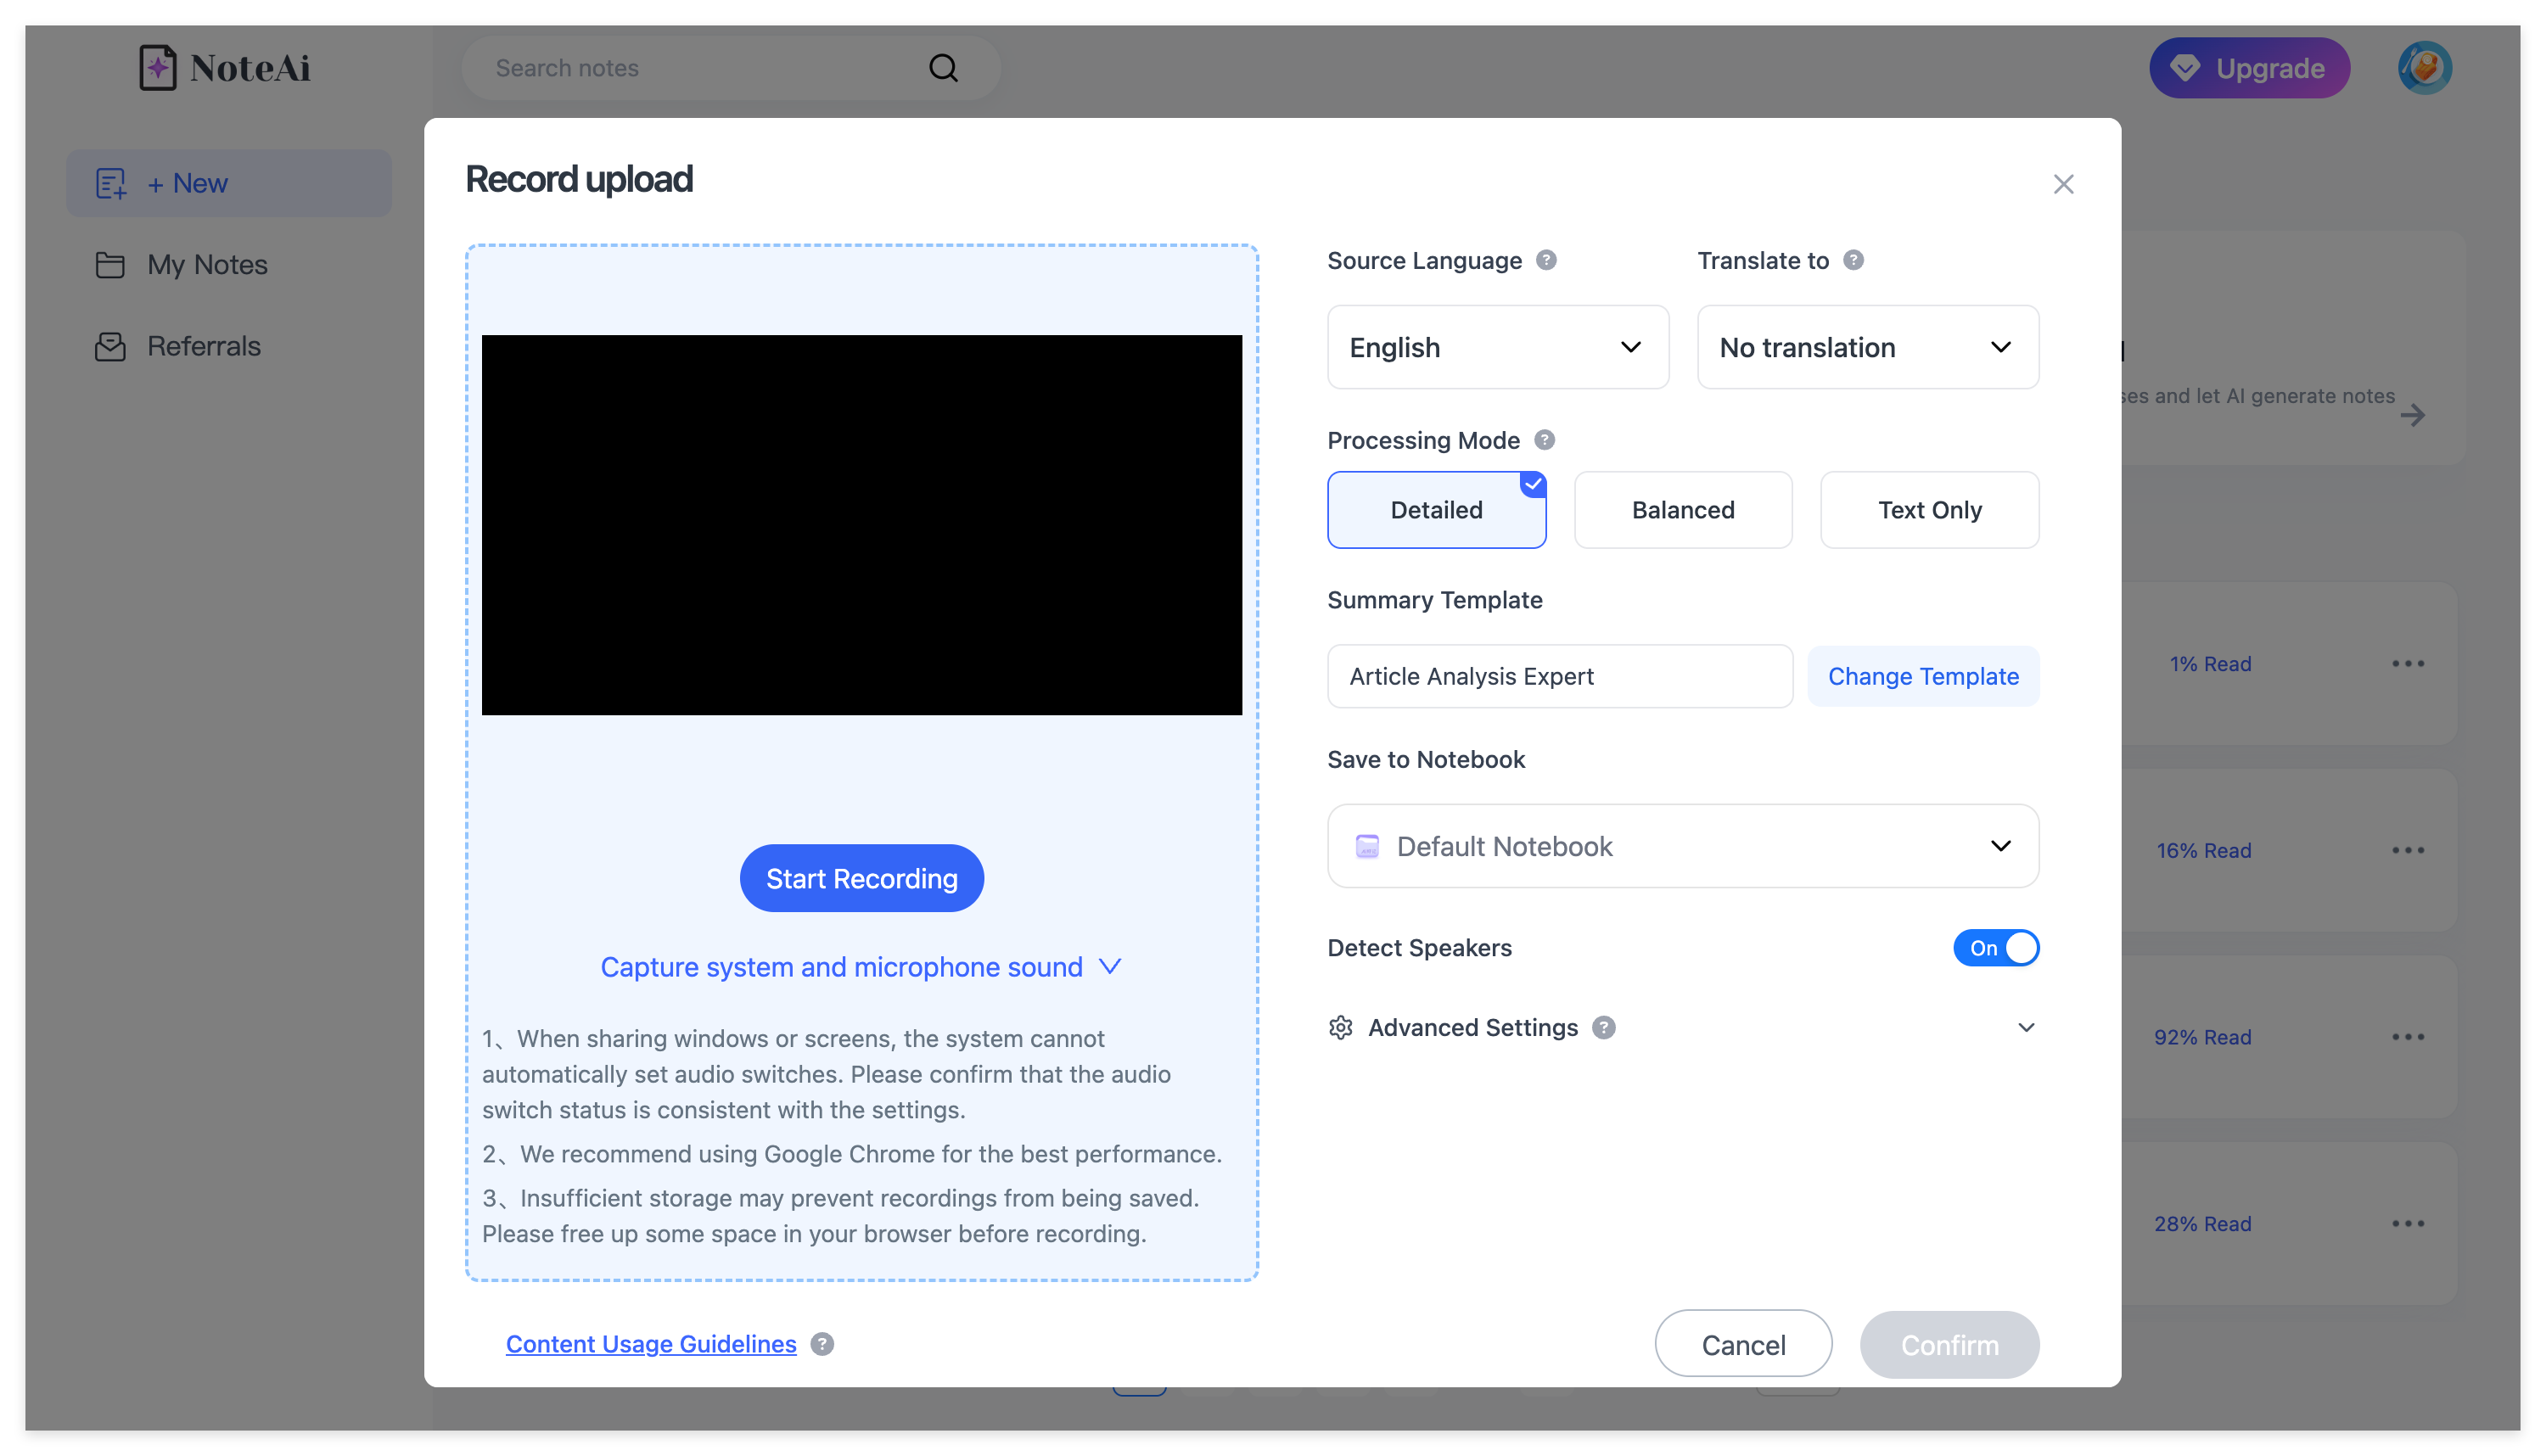Click the Source Language help icon
This screenshot has height=1456, width=2546.
point(1546,260)
